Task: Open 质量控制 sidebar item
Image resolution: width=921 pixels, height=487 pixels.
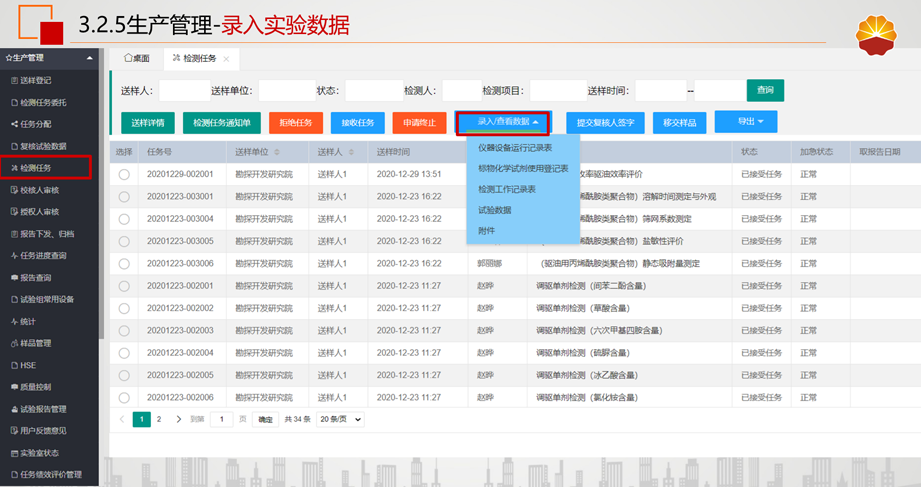Action: tap(31, 387)
